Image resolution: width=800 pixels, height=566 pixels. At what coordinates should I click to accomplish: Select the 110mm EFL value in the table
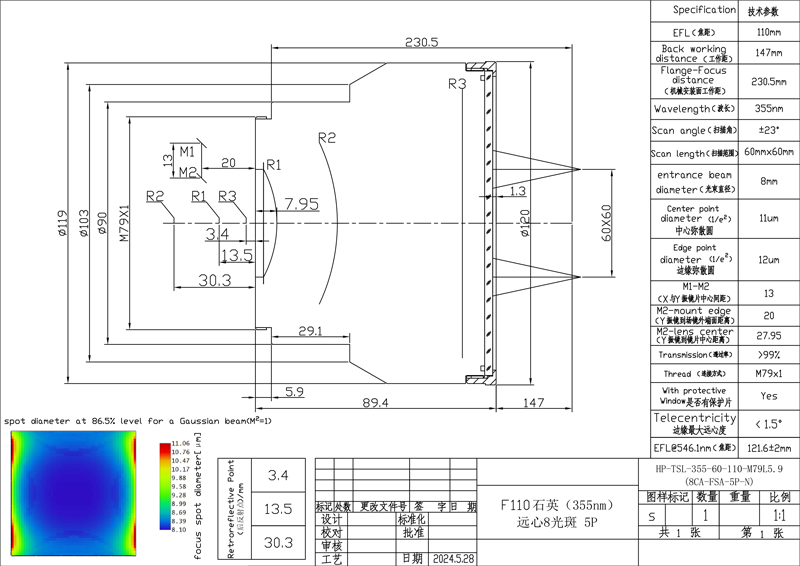(x=767, y=31)
